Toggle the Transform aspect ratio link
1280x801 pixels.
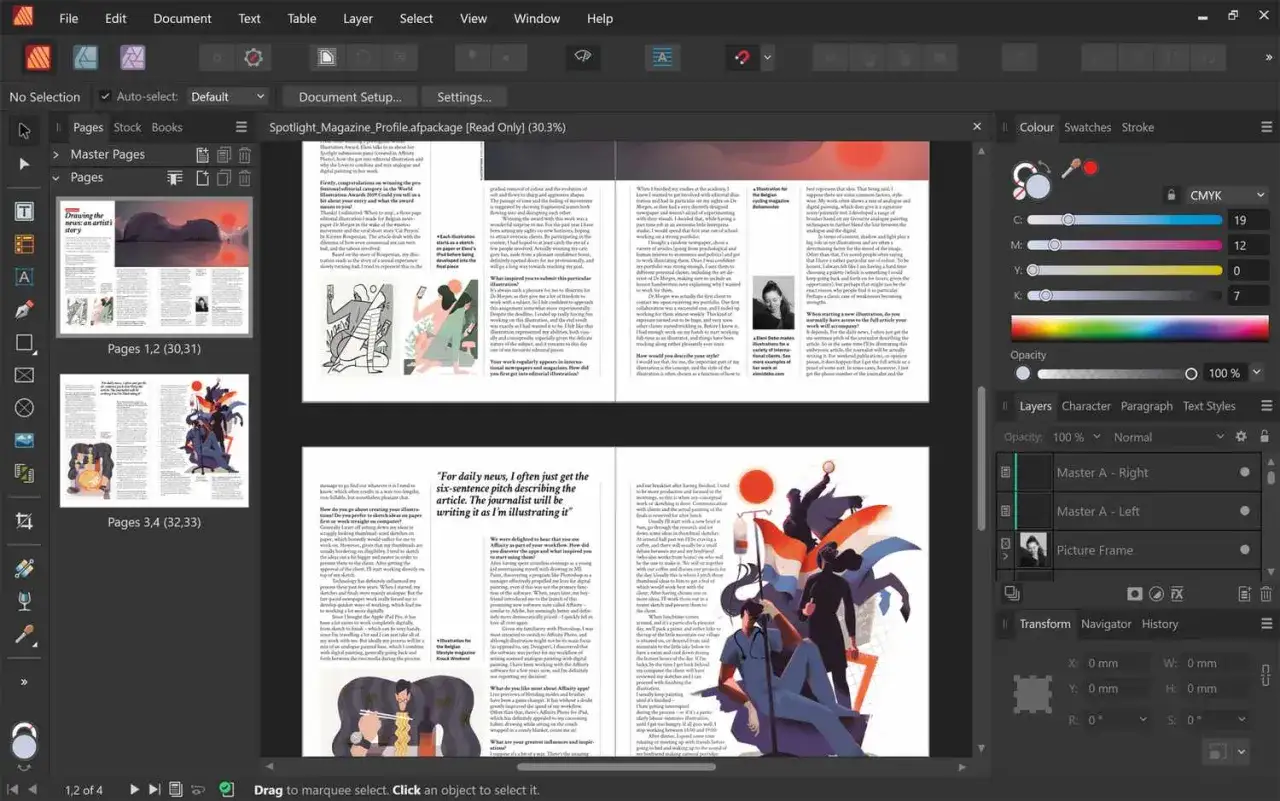1265,675
